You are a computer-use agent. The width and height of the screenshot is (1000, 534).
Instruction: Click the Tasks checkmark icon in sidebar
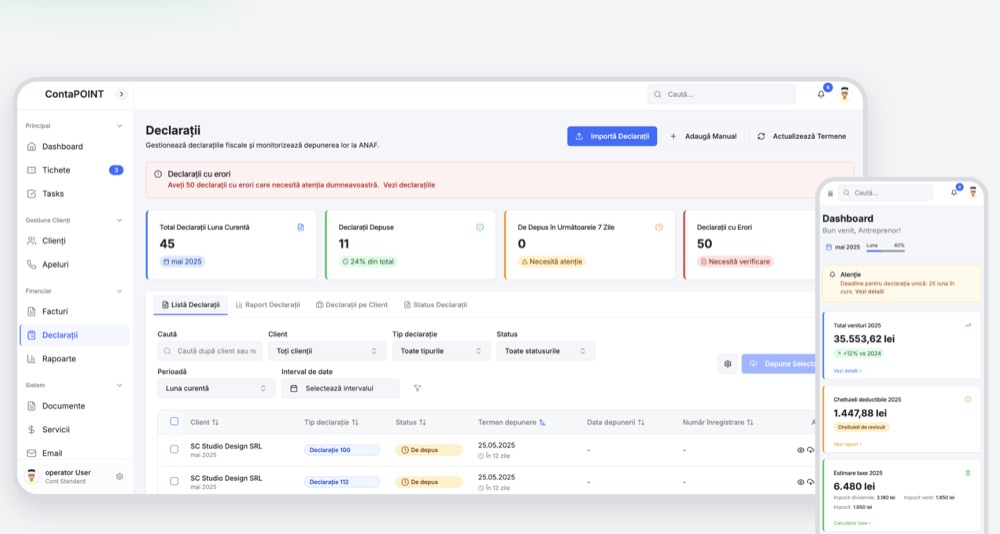pos(31,194)
